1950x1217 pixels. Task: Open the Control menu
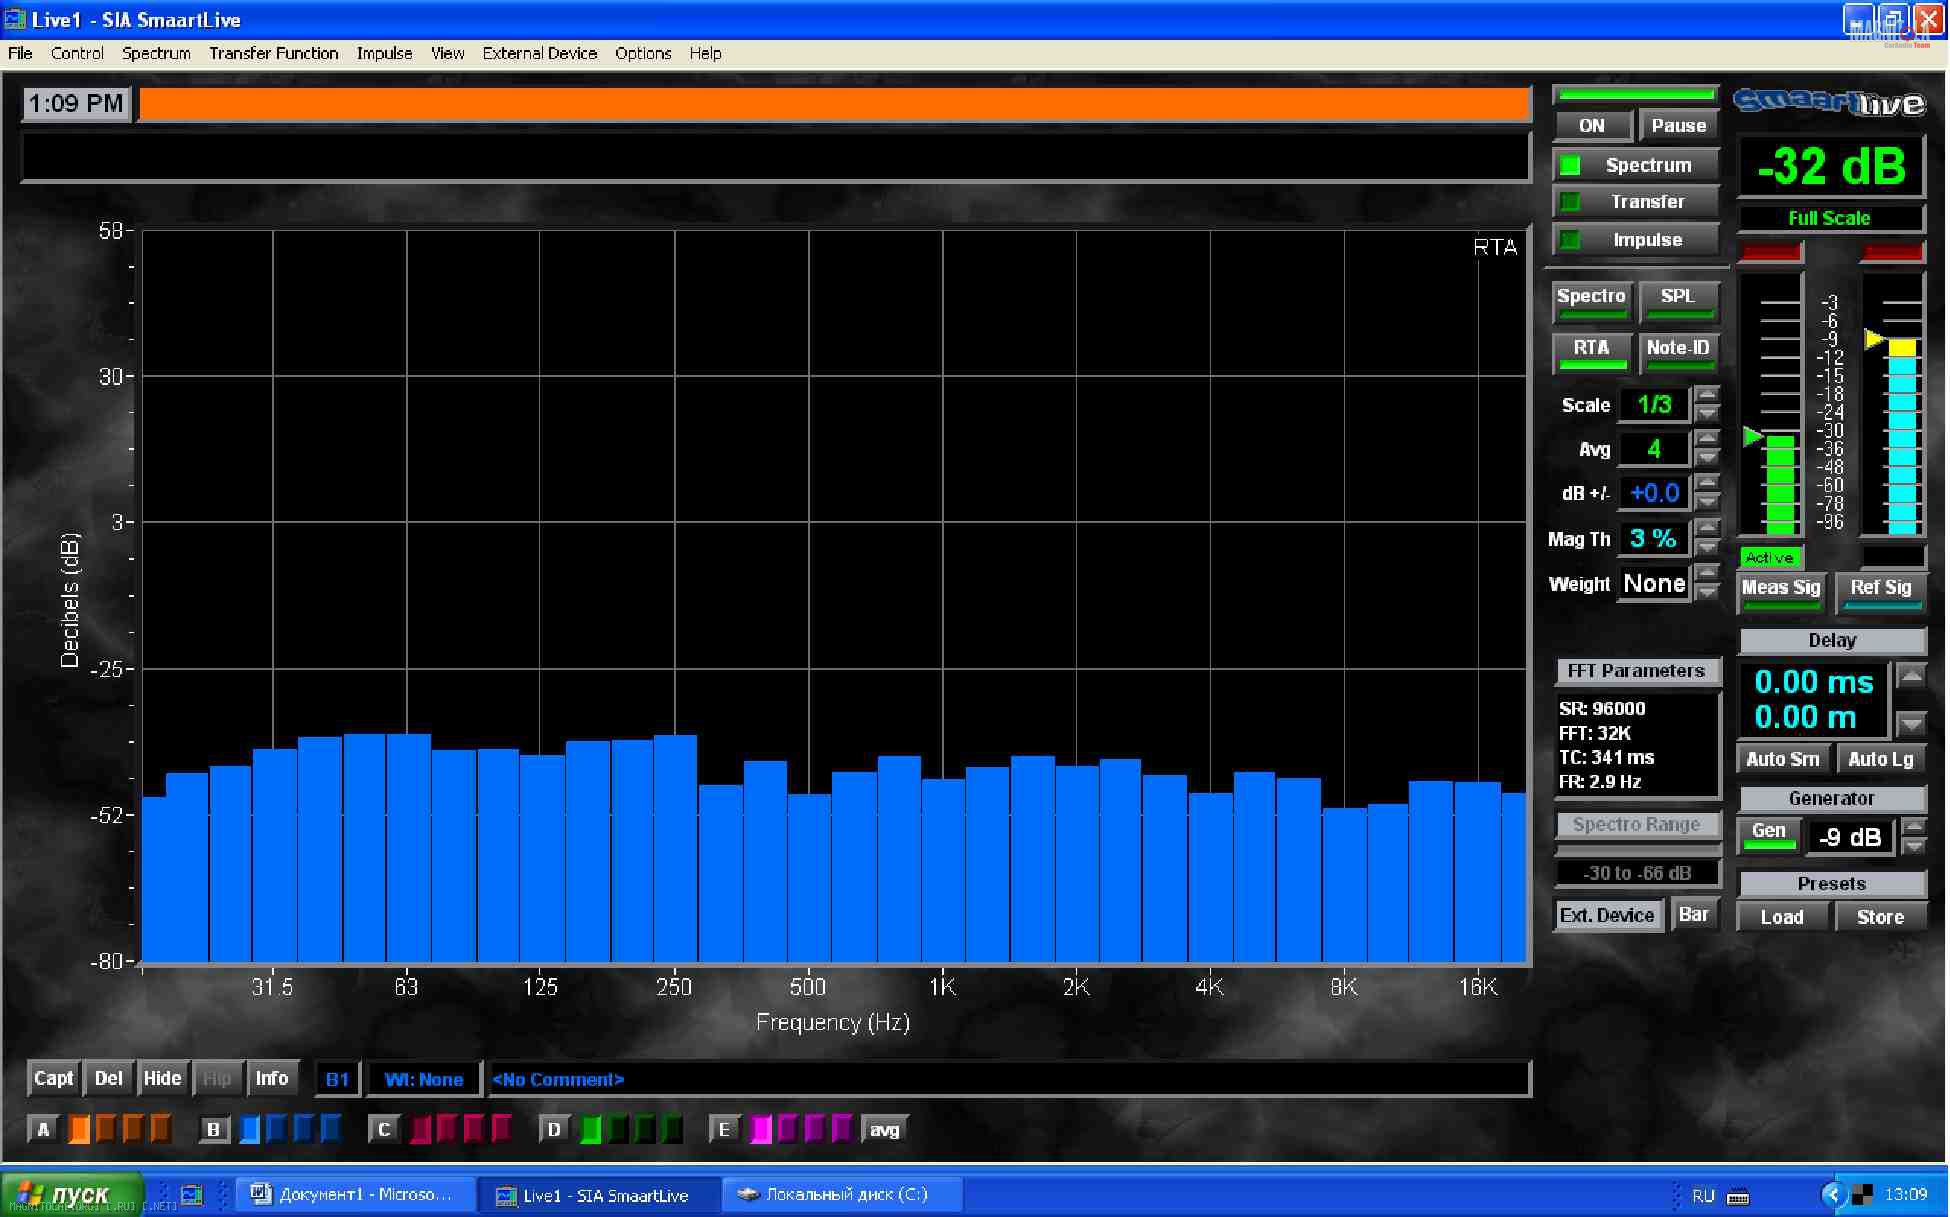(77, 53)
